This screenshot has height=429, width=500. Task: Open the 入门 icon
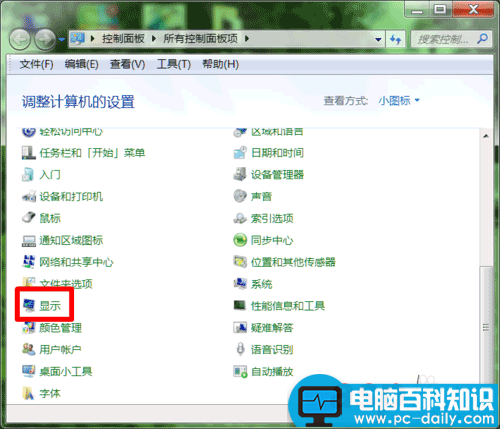pos(28,175)
